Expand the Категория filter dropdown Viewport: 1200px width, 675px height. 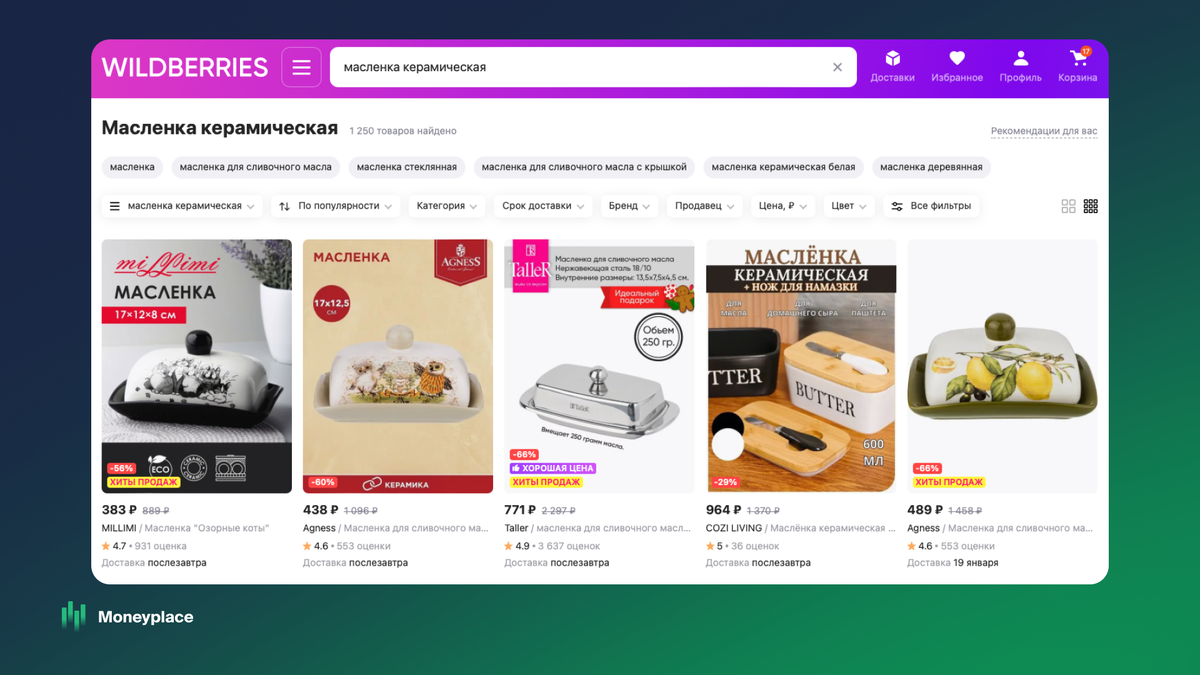click(x=447, y=206)
